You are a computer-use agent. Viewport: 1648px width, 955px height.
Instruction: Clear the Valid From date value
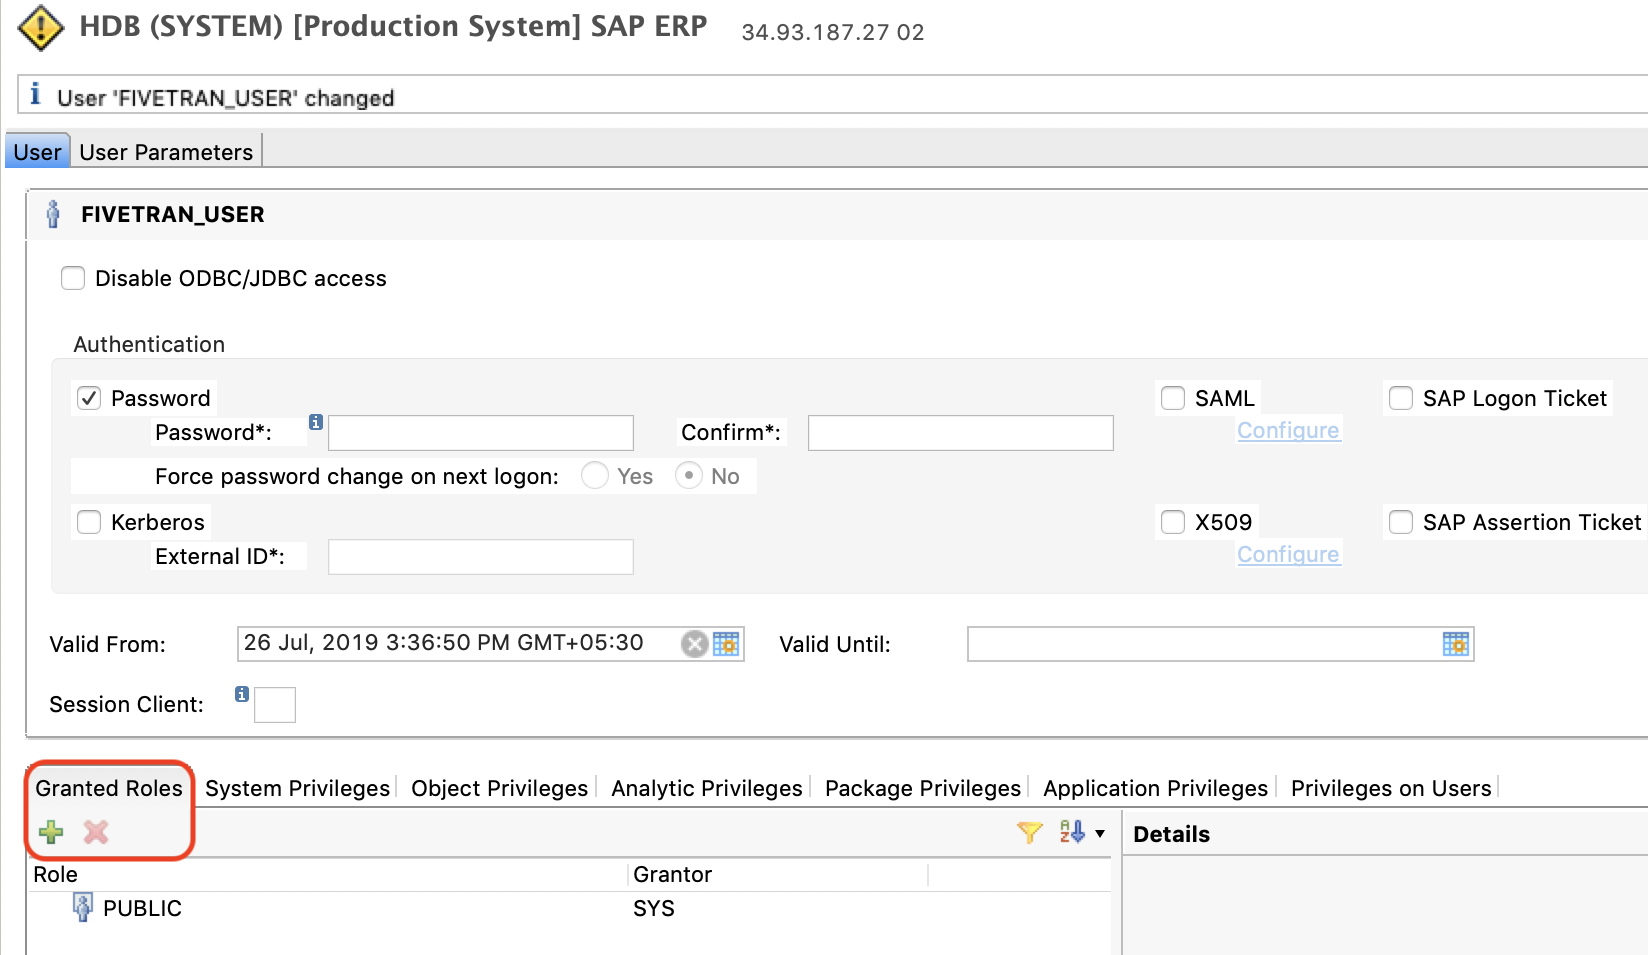[x=694, y=644]
